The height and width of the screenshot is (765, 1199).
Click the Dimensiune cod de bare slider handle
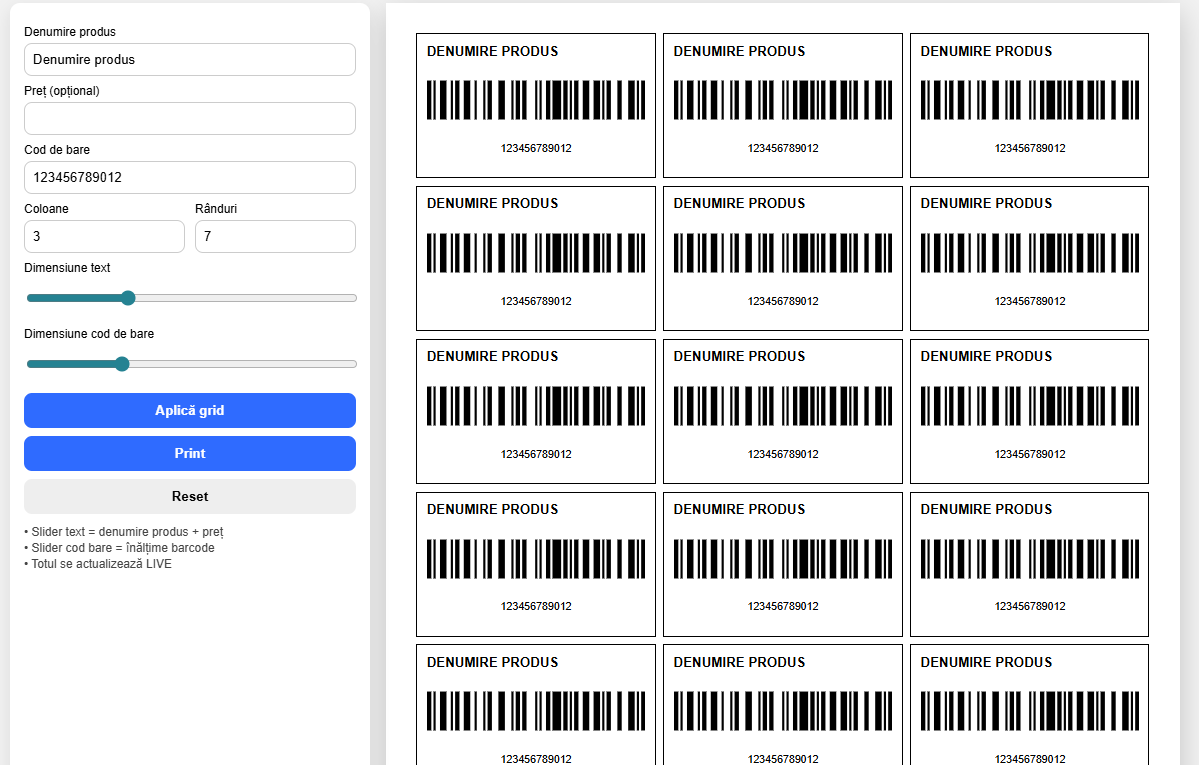coord(122,364)
